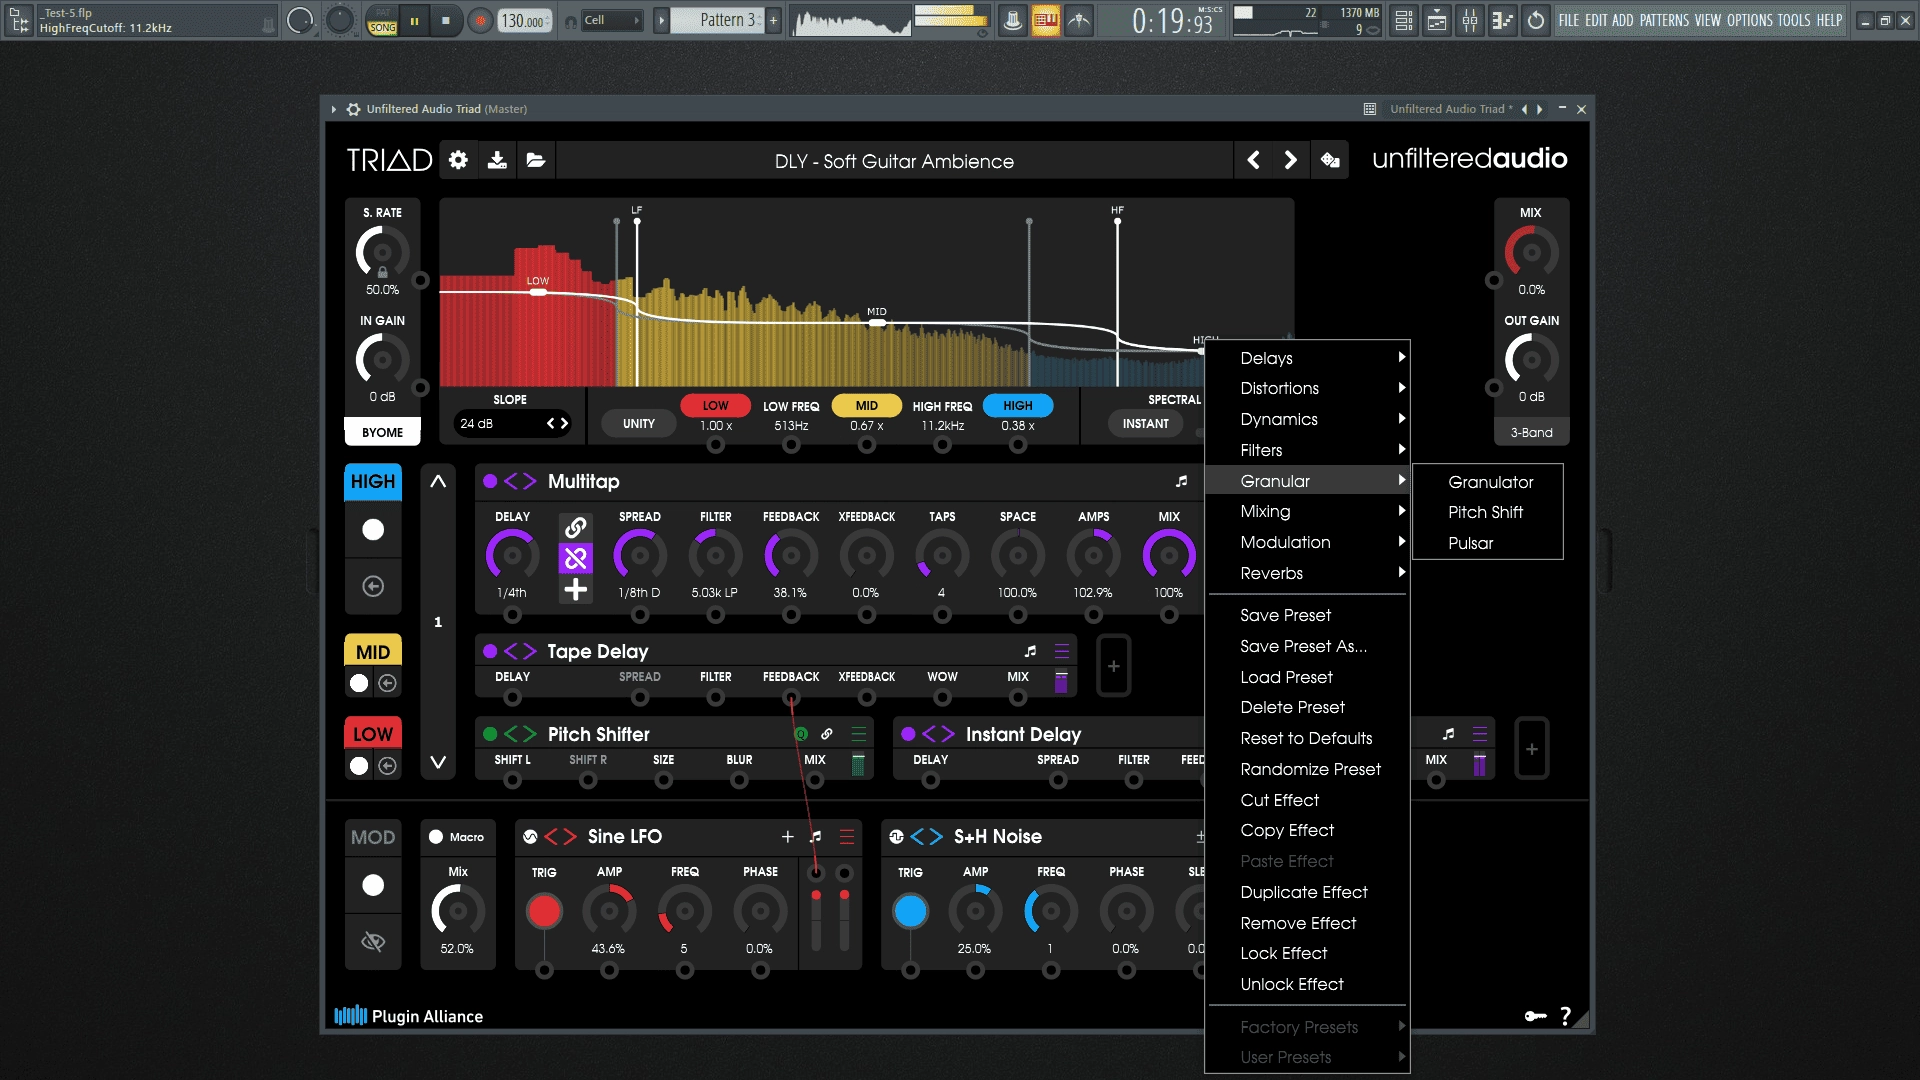Toggle the HIGH band enable circle
This screenshot has width=1920, height=1080.
click(373, 529)
